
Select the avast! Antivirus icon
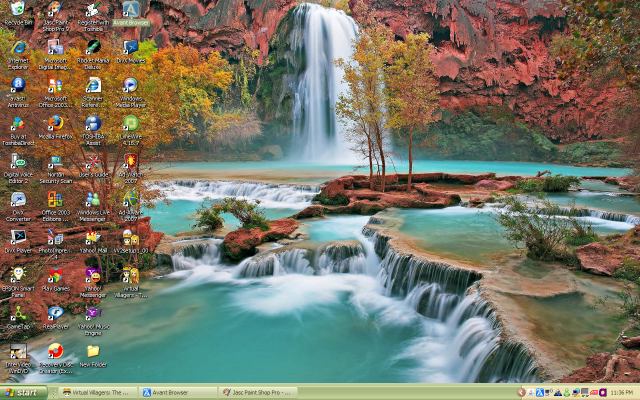click(x=18, y=87)
